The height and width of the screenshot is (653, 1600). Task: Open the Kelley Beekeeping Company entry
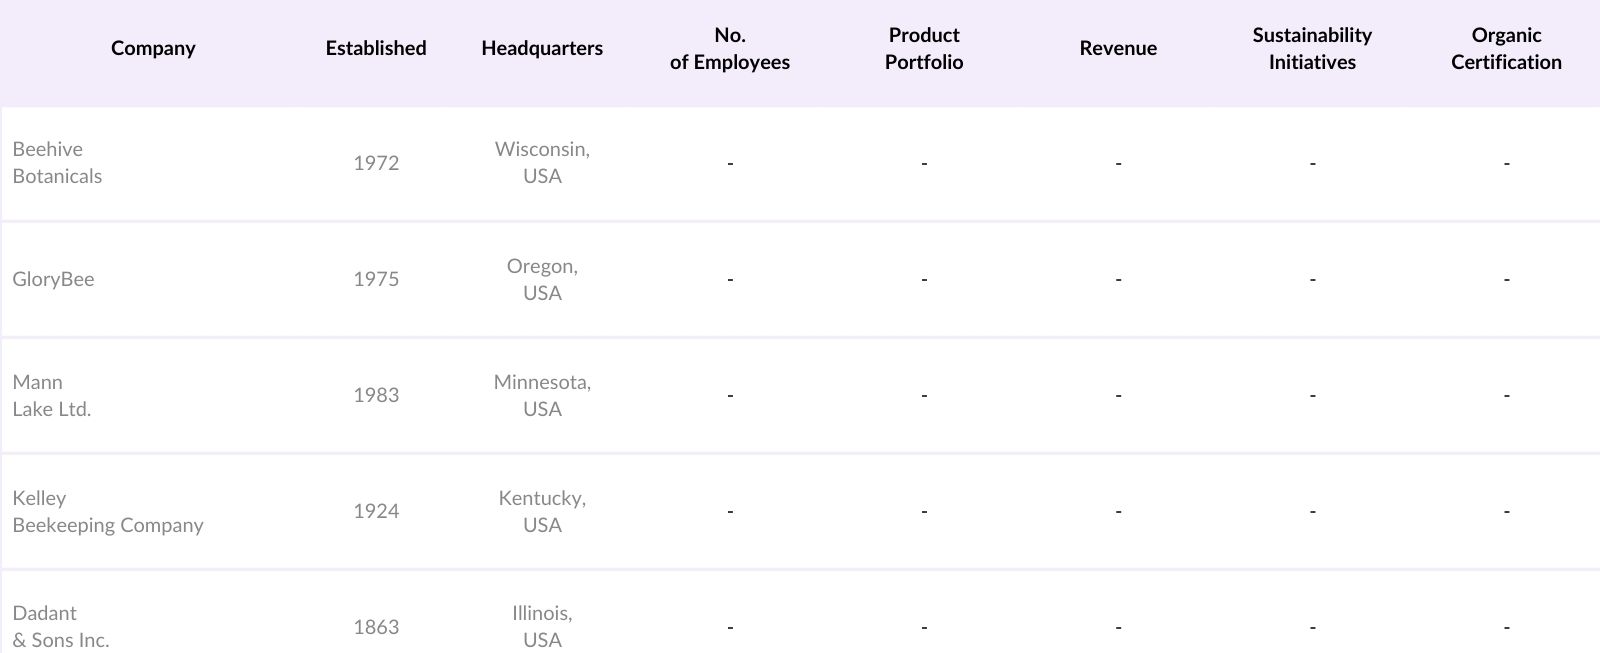(108, 511)
